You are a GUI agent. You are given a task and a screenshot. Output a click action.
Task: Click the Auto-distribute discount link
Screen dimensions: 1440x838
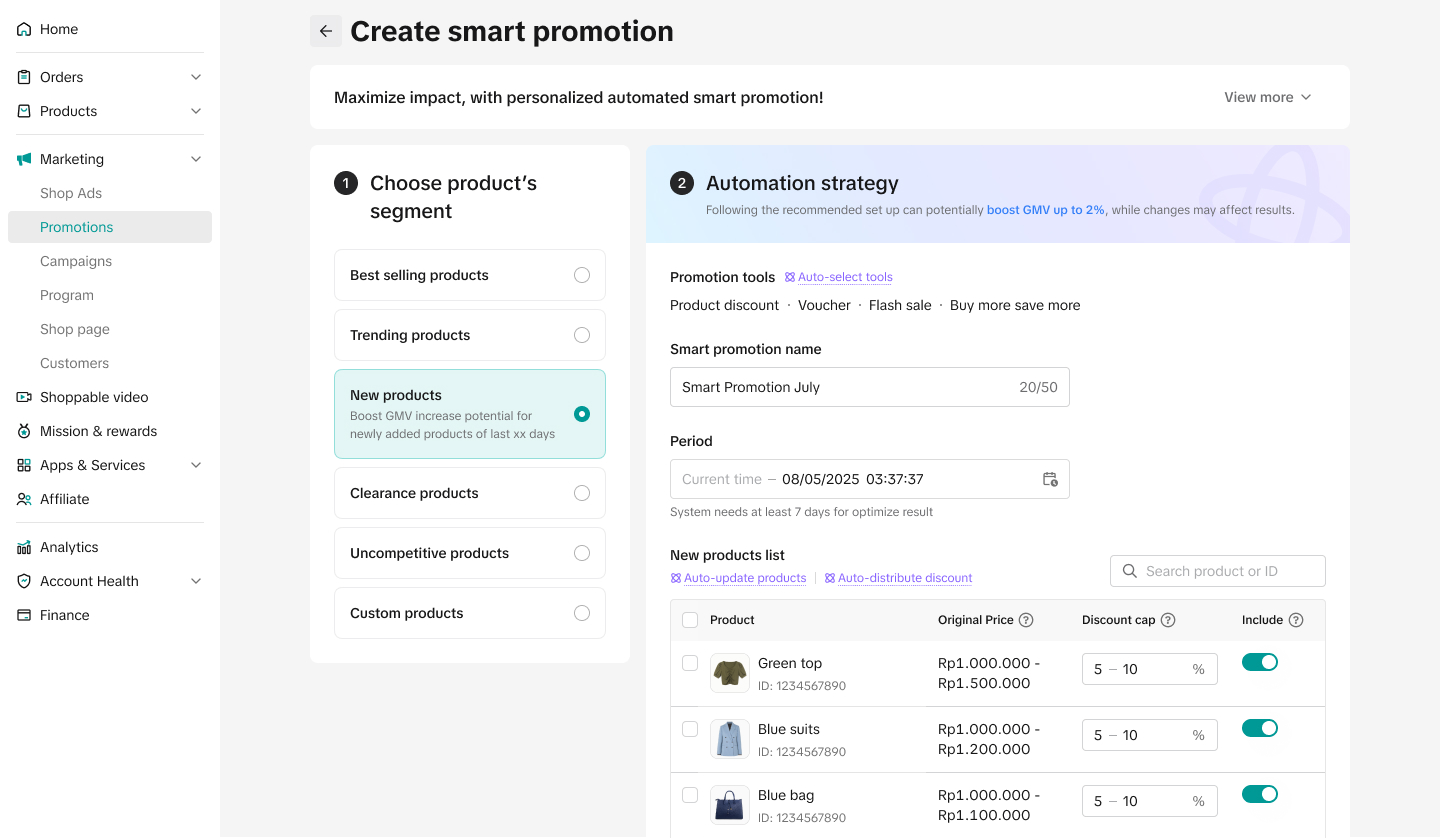coord(904,578)
